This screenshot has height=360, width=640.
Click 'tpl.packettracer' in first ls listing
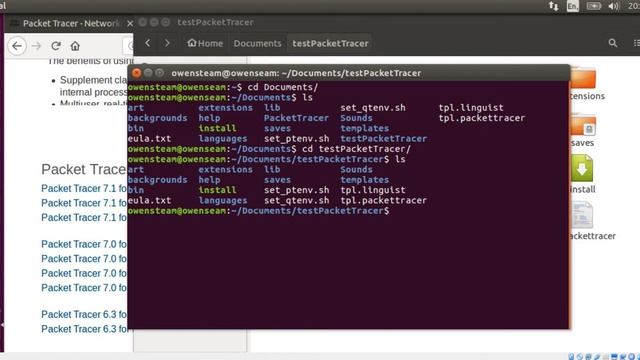pyautogui.click(x=482, y=118)
